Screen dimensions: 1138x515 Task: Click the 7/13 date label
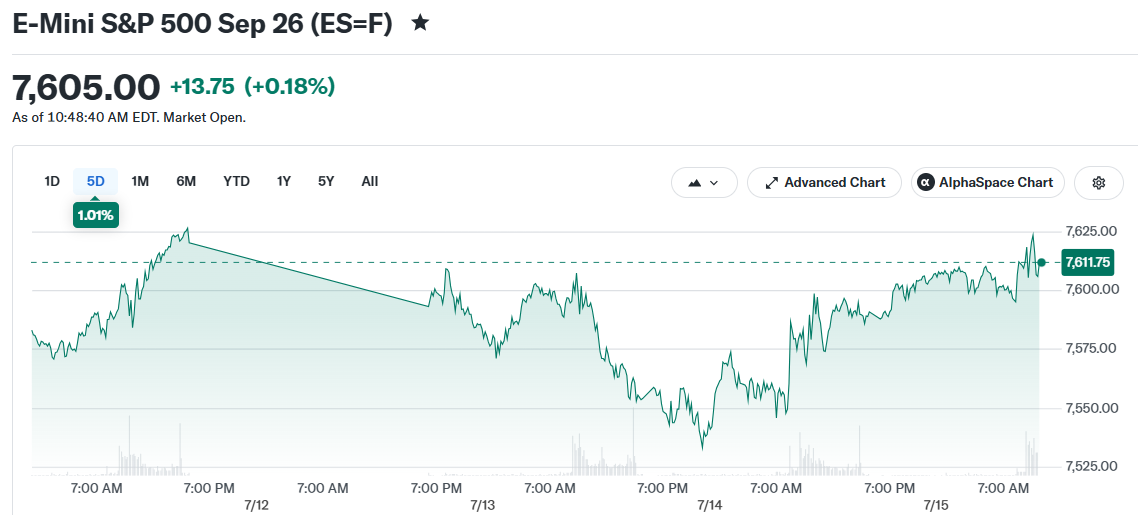pos(483,504)
